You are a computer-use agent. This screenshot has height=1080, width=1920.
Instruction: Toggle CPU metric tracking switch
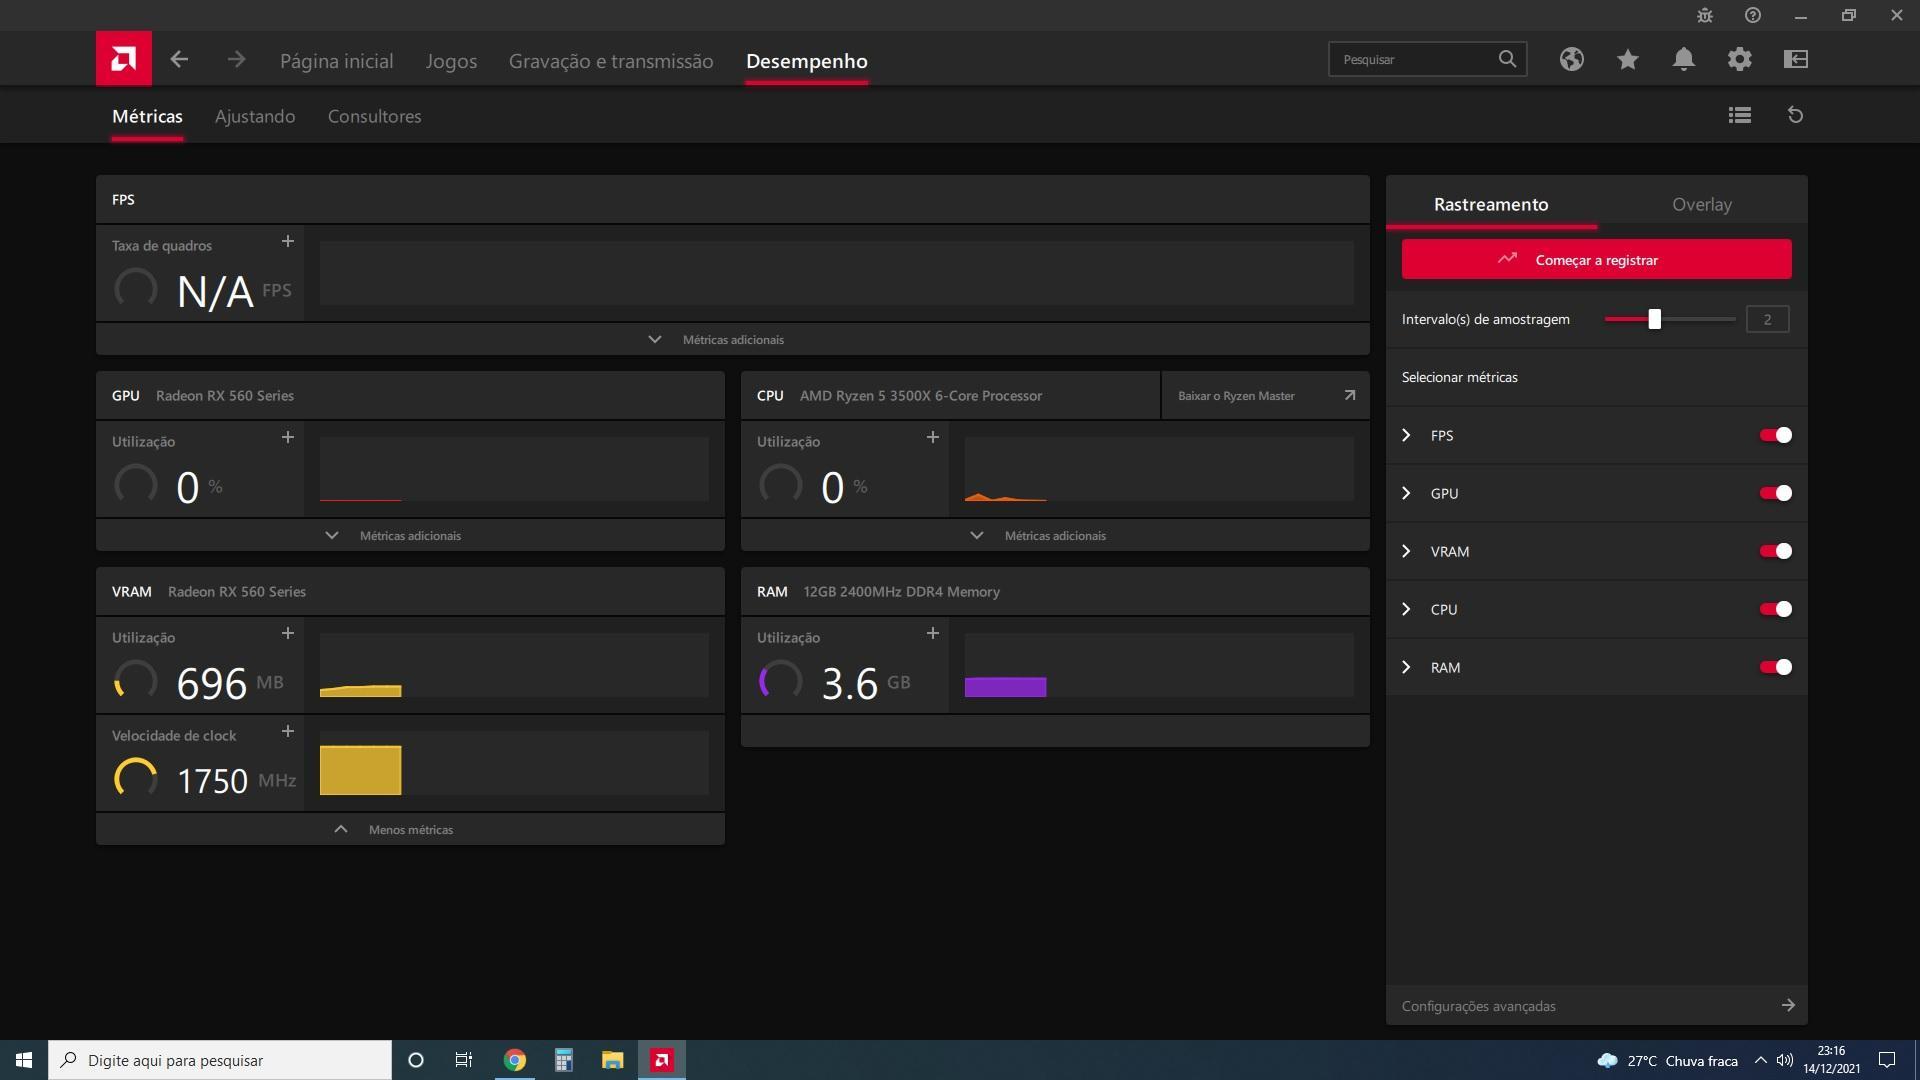click(1776, 609)
